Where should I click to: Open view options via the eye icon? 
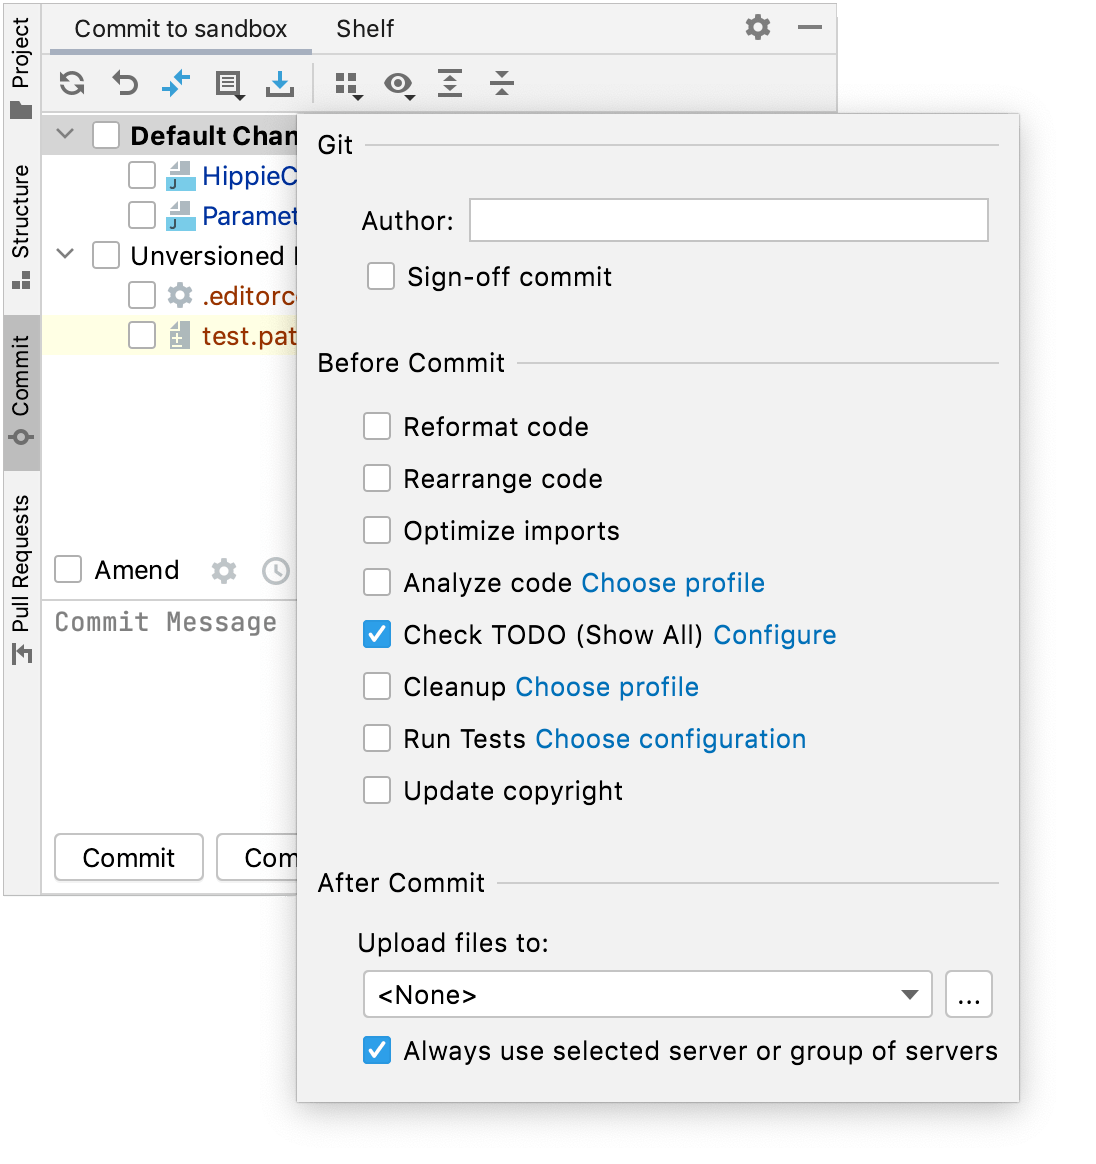[x=399, y=84]
